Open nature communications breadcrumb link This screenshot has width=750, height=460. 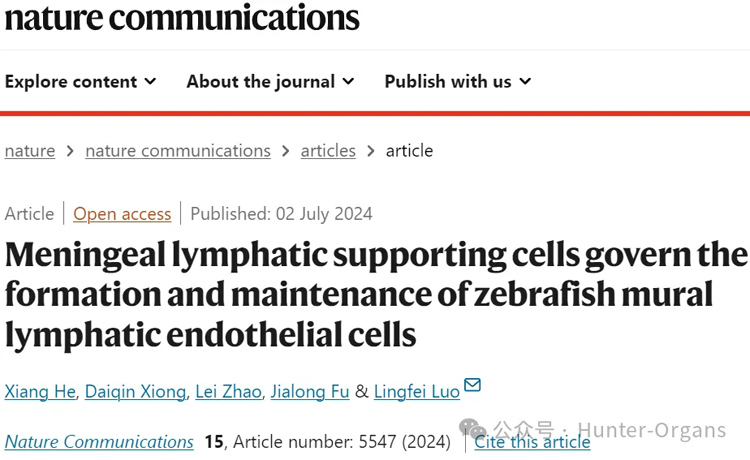point(178,151)
